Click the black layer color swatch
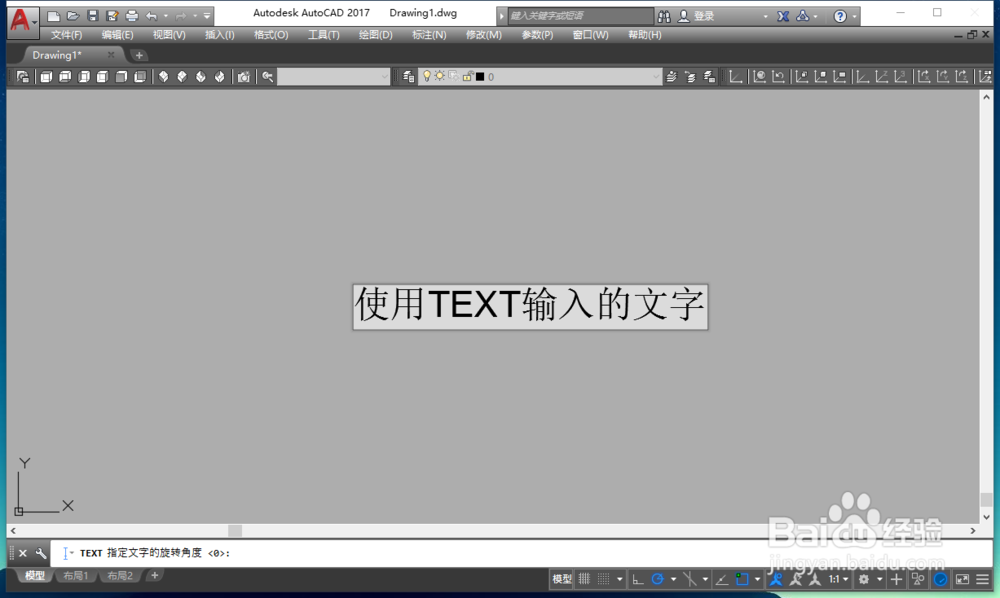 (x=480, y=77)
